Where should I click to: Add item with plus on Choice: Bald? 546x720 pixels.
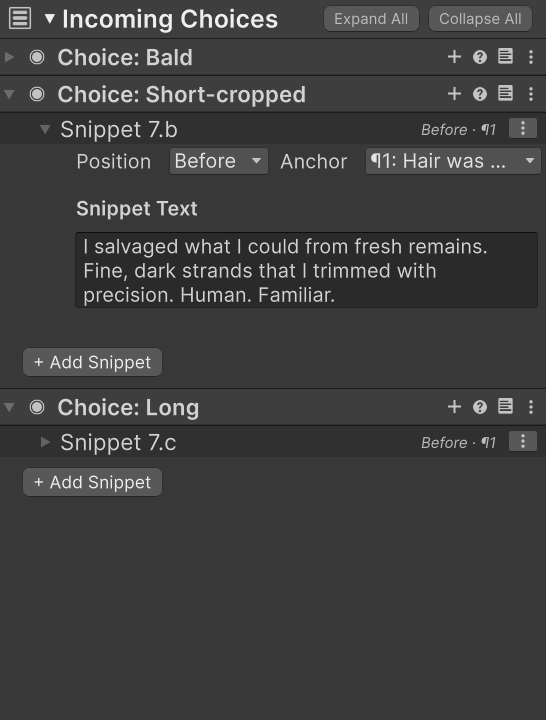point(454,57)
